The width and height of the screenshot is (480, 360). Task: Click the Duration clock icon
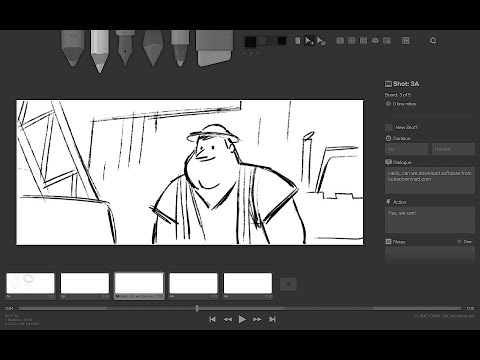[388, 138]
